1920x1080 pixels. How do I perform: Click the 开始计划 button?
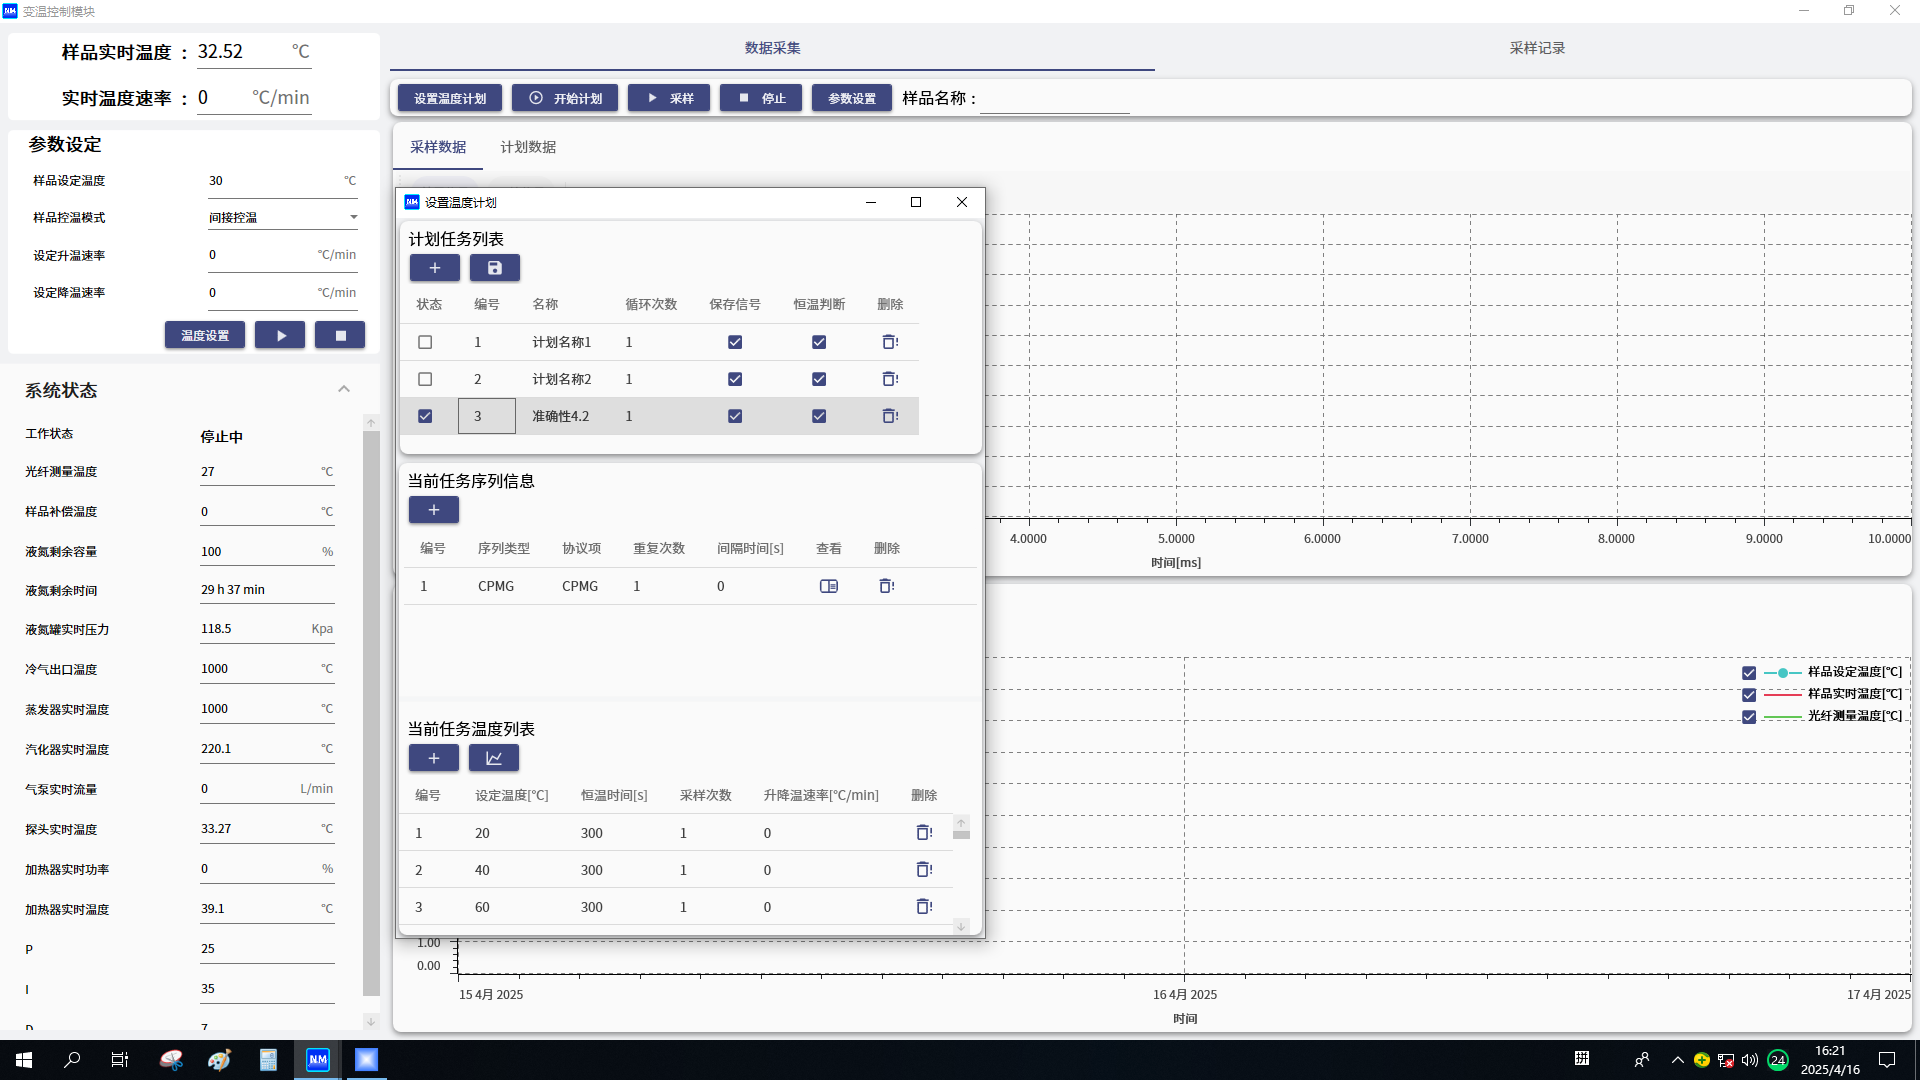click(565, 98)
